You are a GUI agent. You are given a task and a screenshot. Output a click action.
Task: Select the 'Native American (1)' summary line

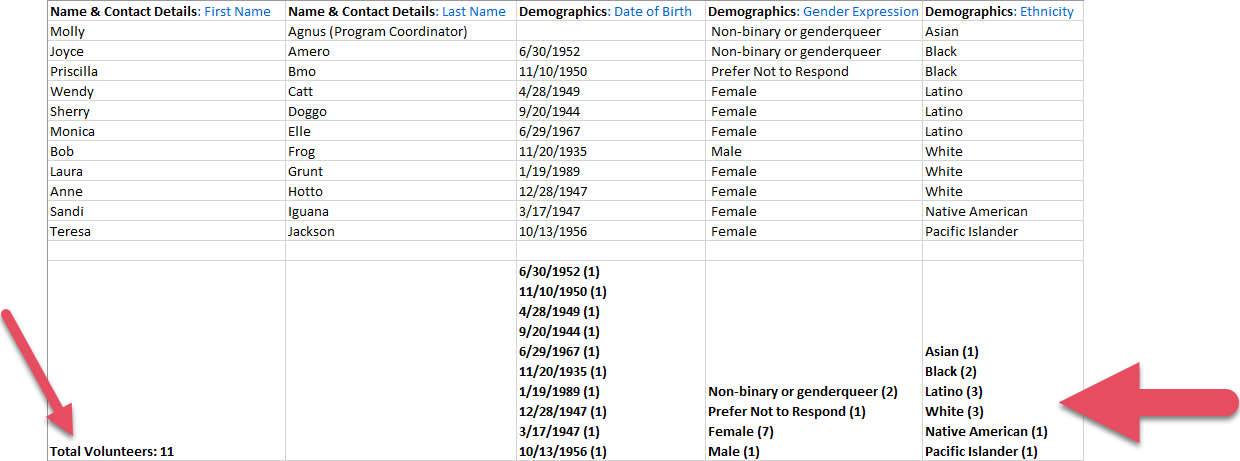pyautogui.click(x=986, y=431)
